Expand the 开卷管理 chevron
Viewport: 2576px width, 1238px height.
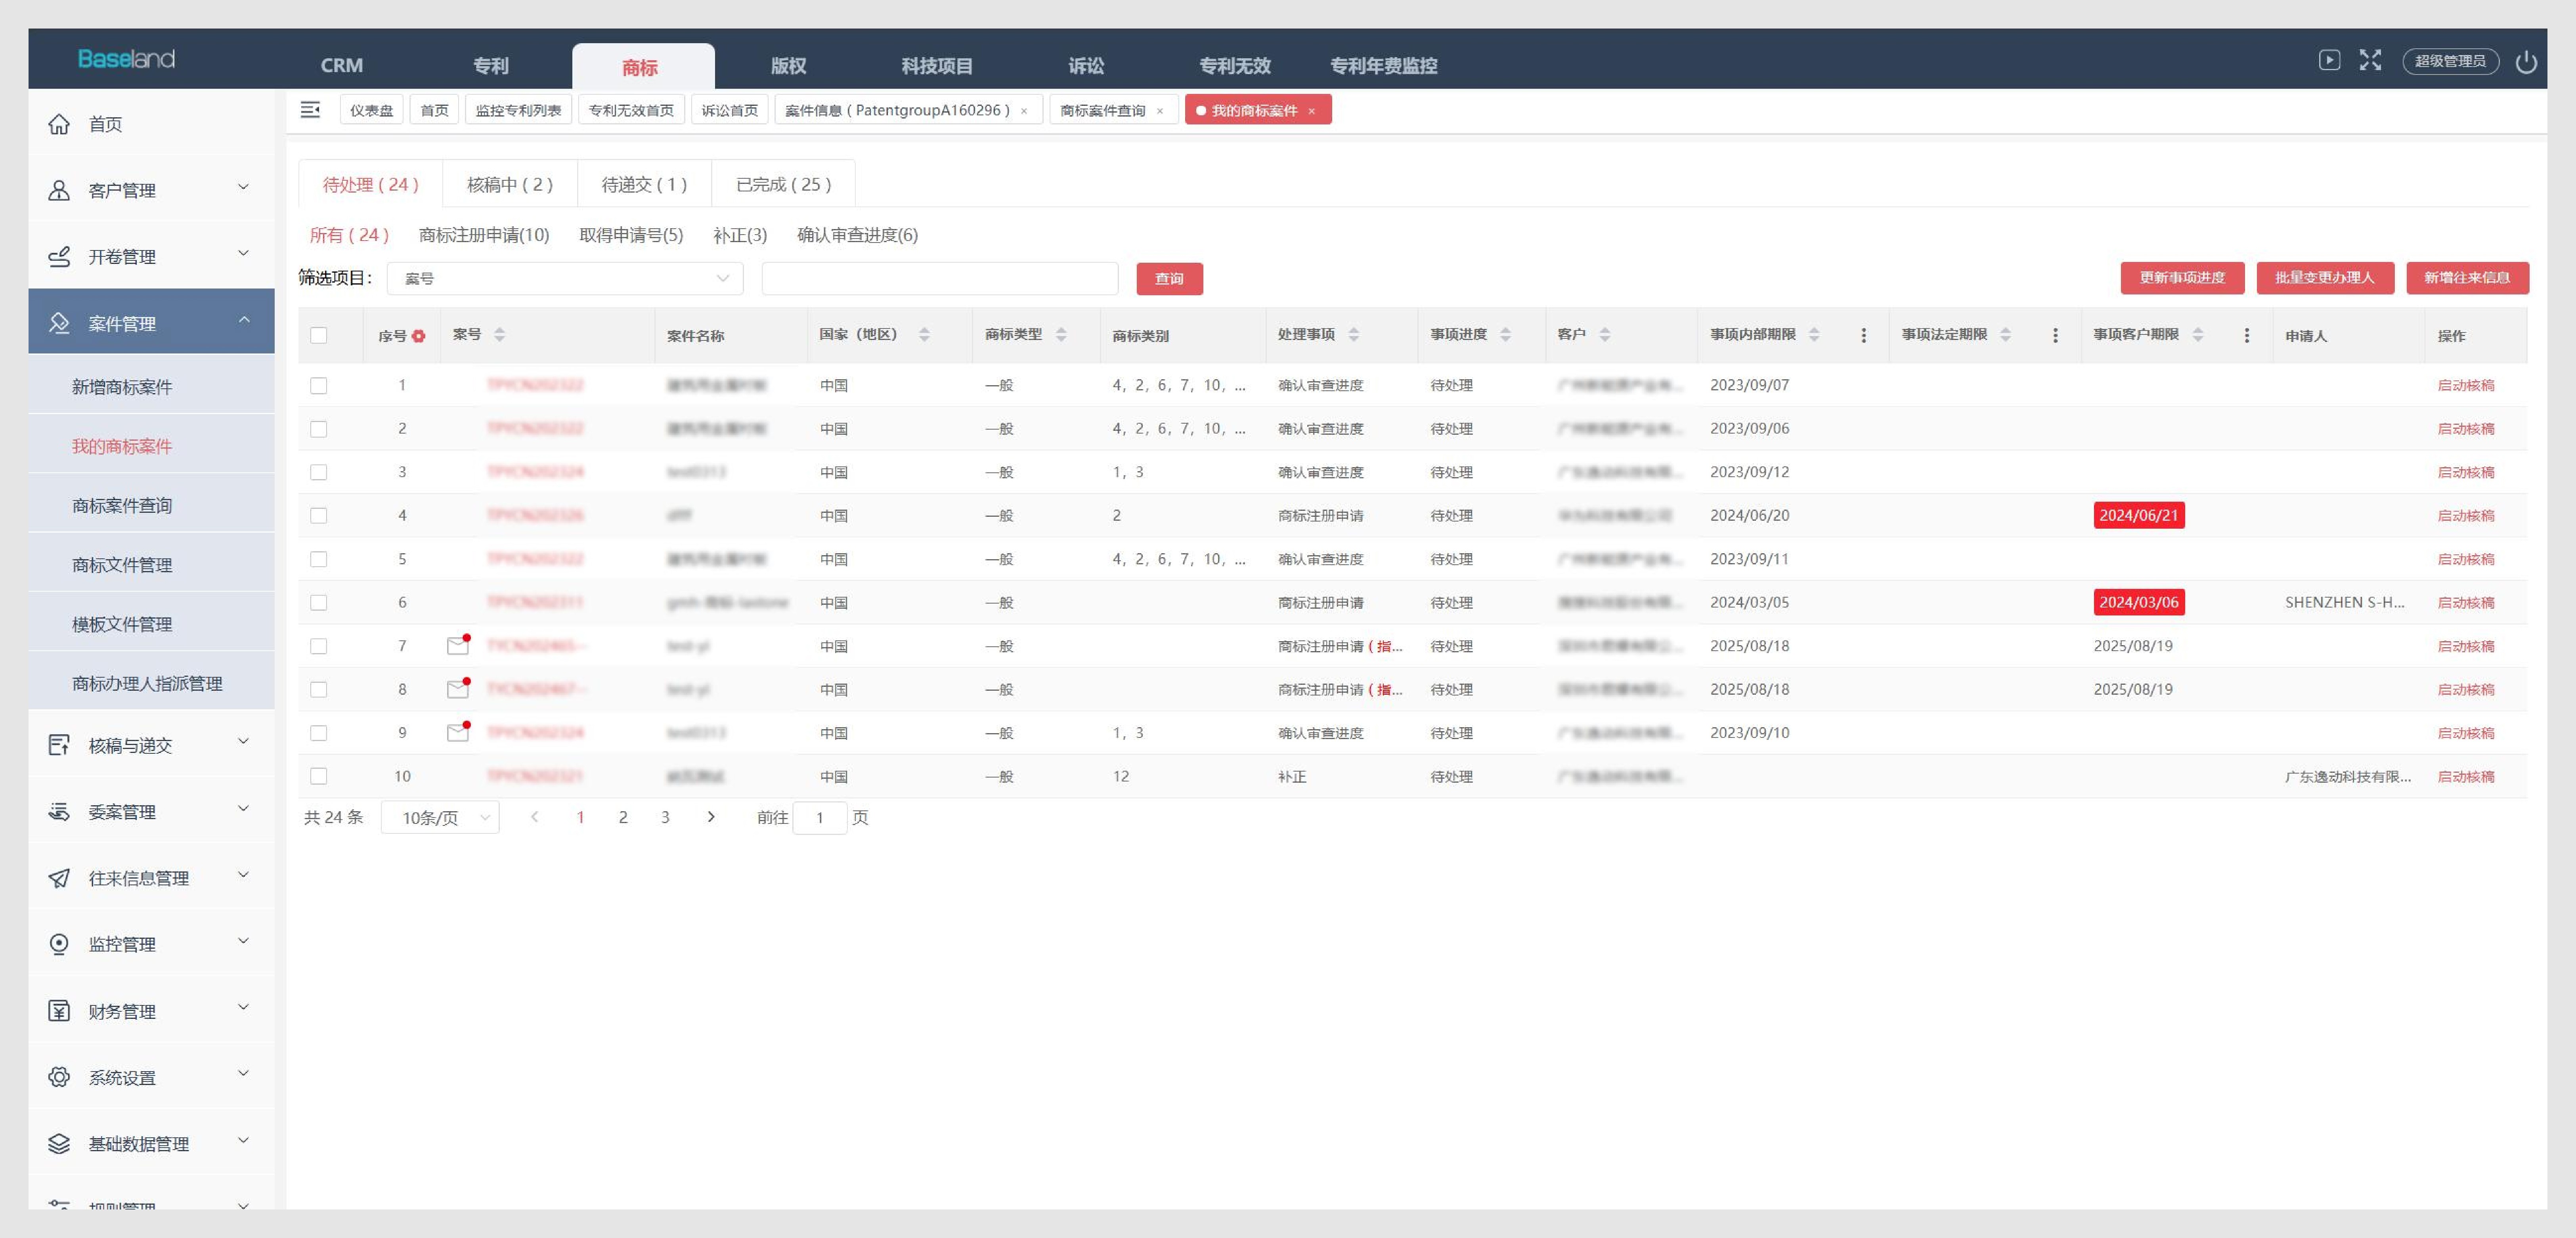(243, 253)
